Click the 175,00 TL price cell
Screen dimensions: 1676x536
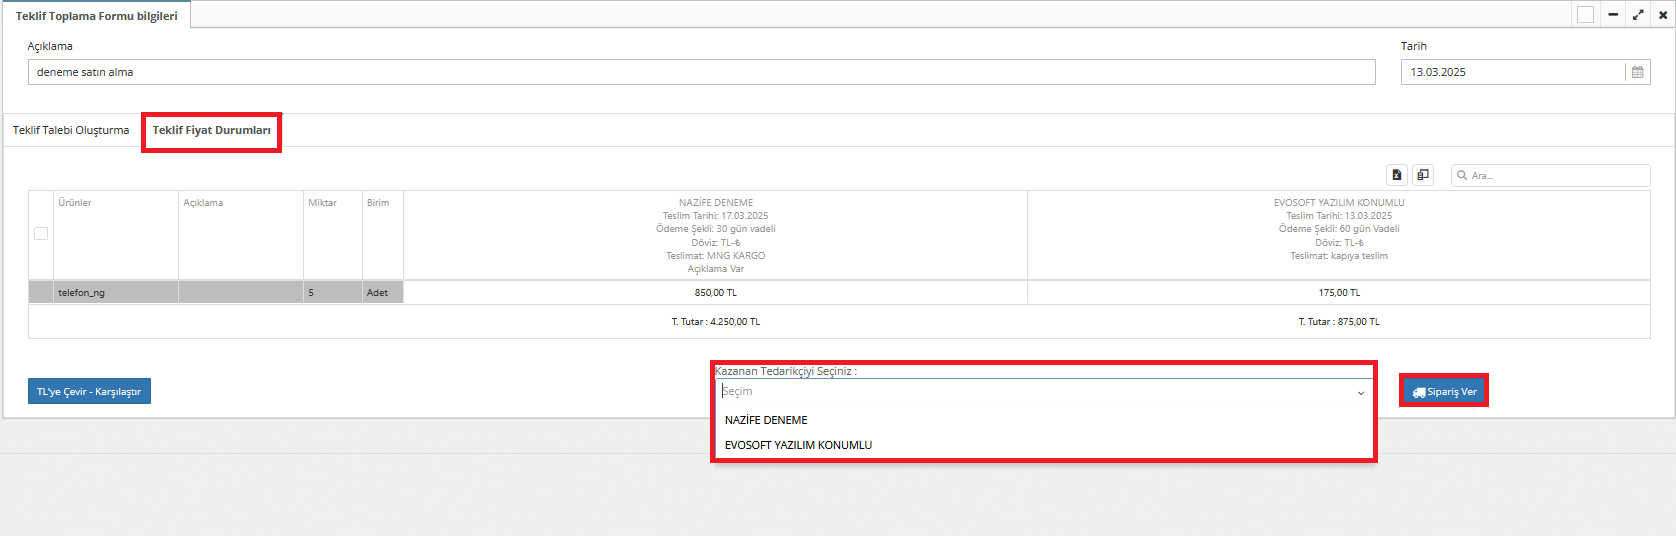1338,293
